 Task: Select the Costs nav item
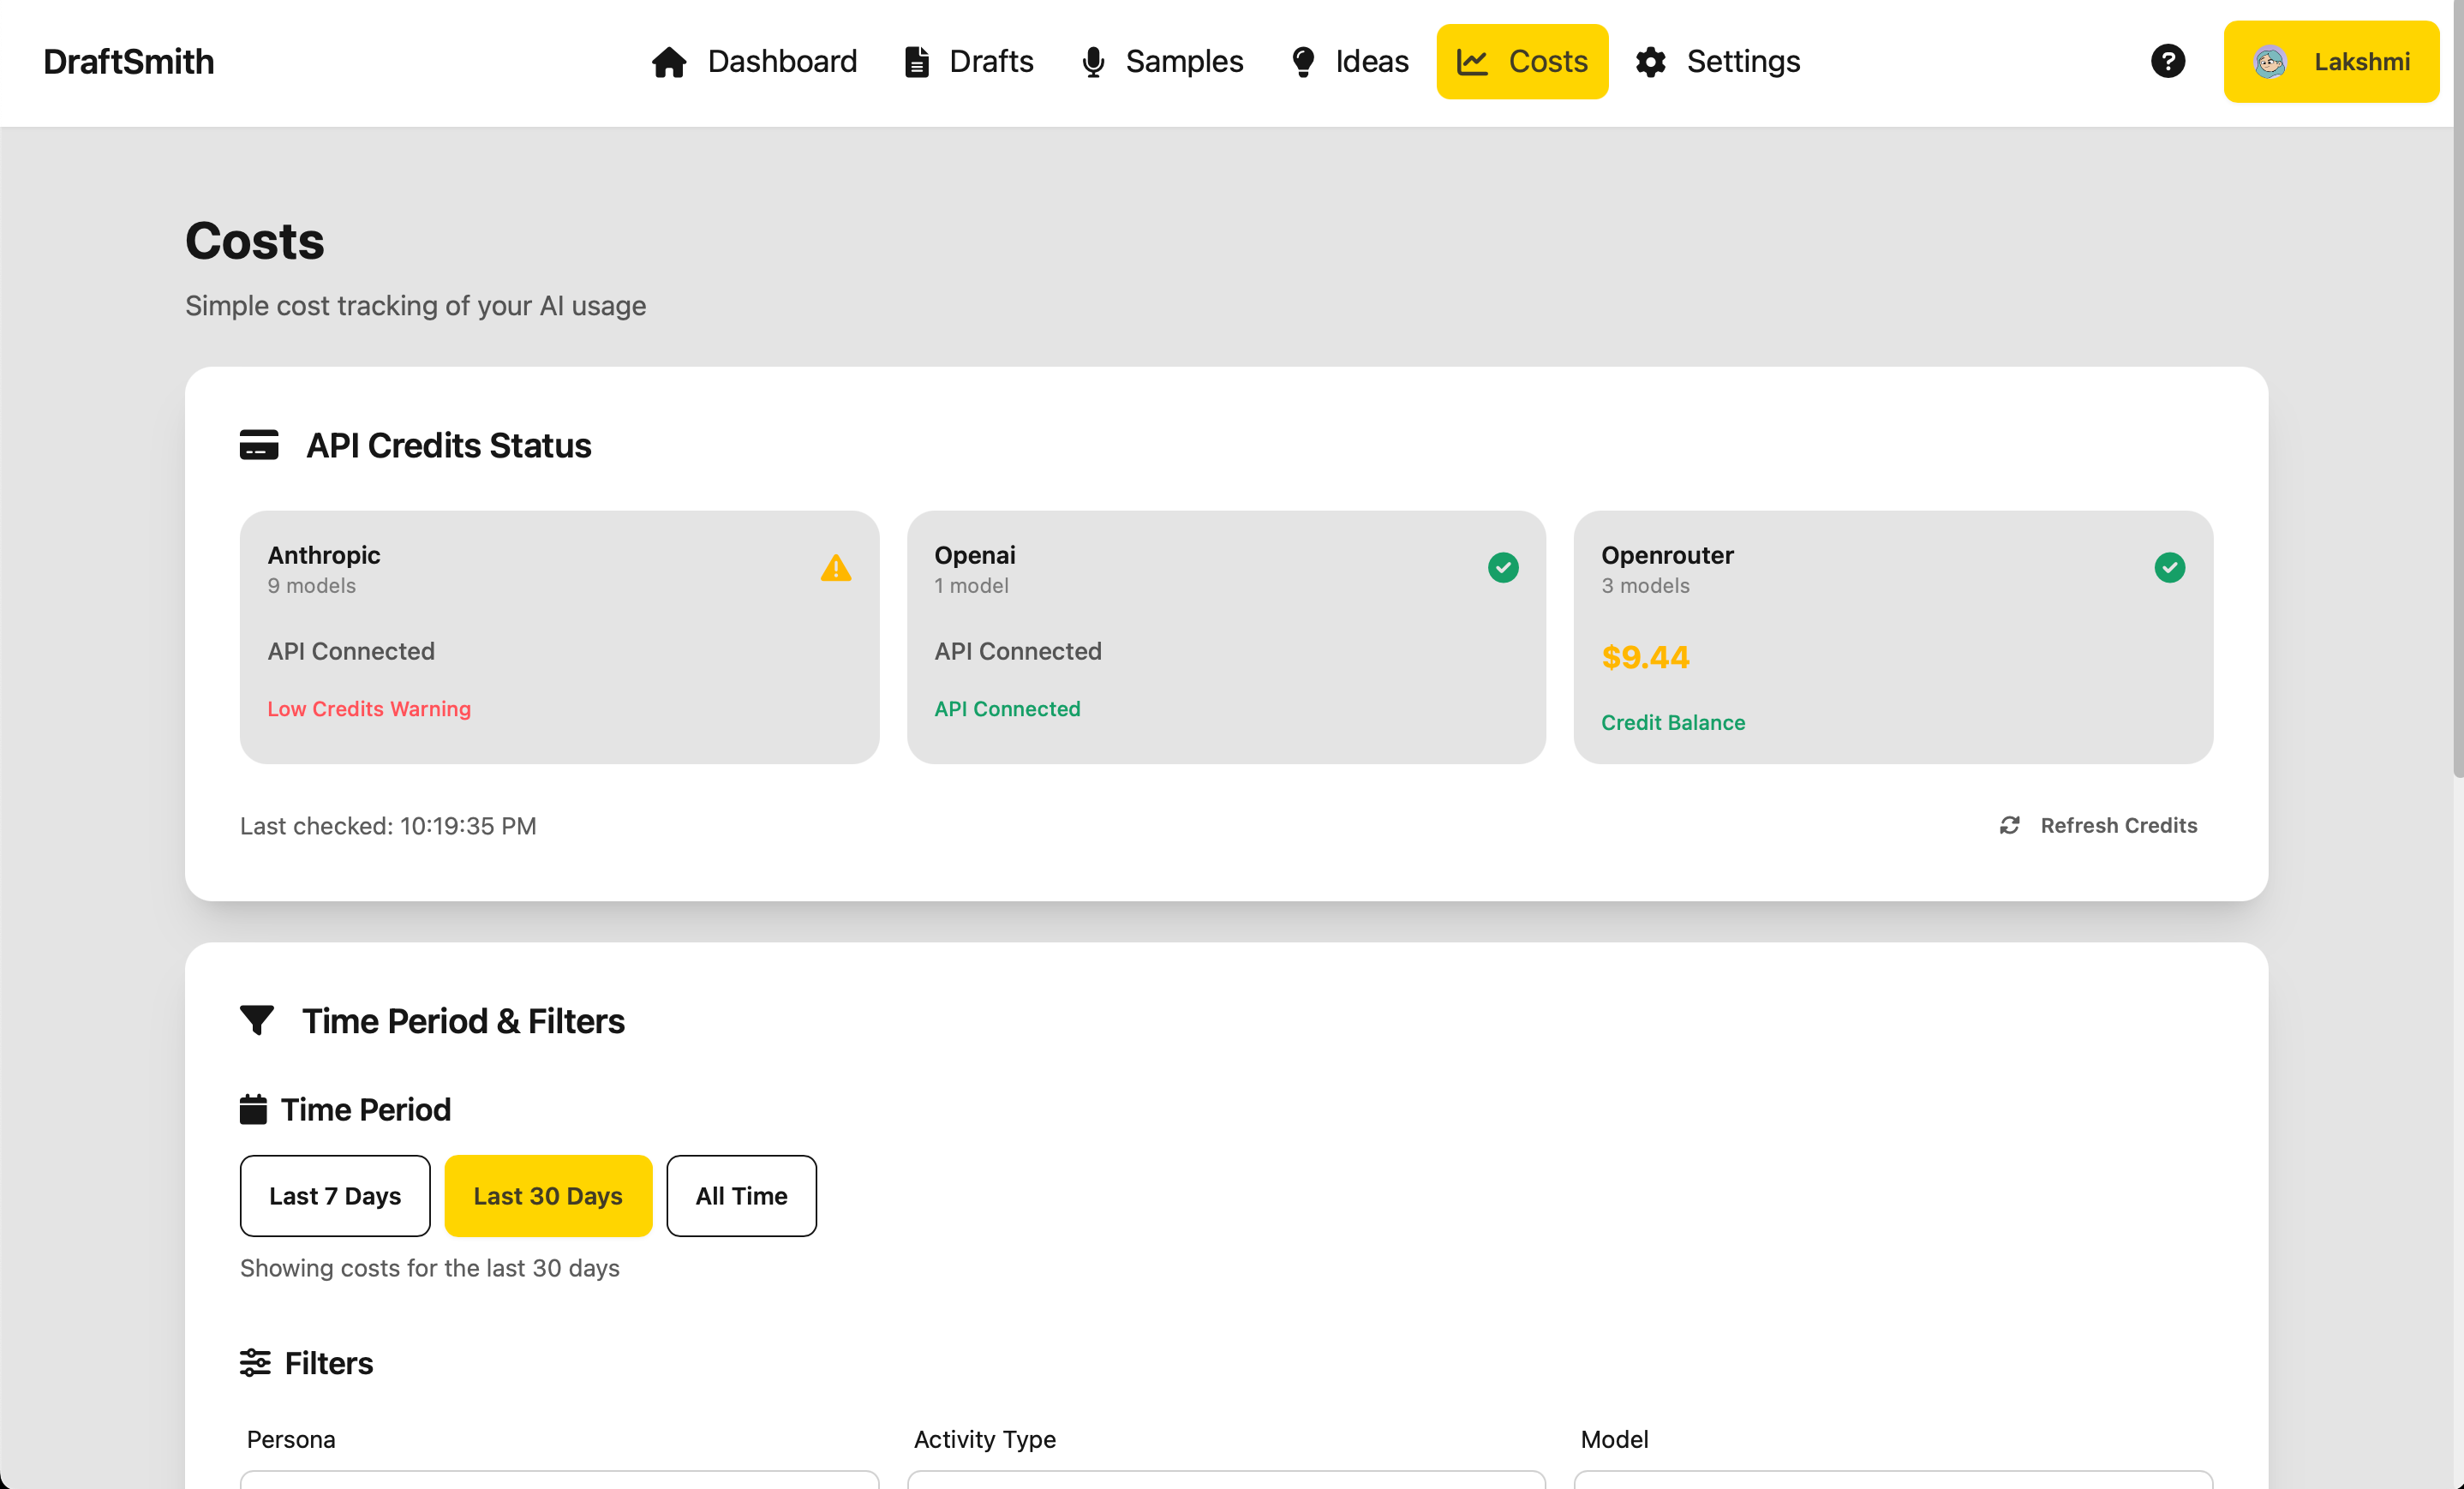point(1522,62)
